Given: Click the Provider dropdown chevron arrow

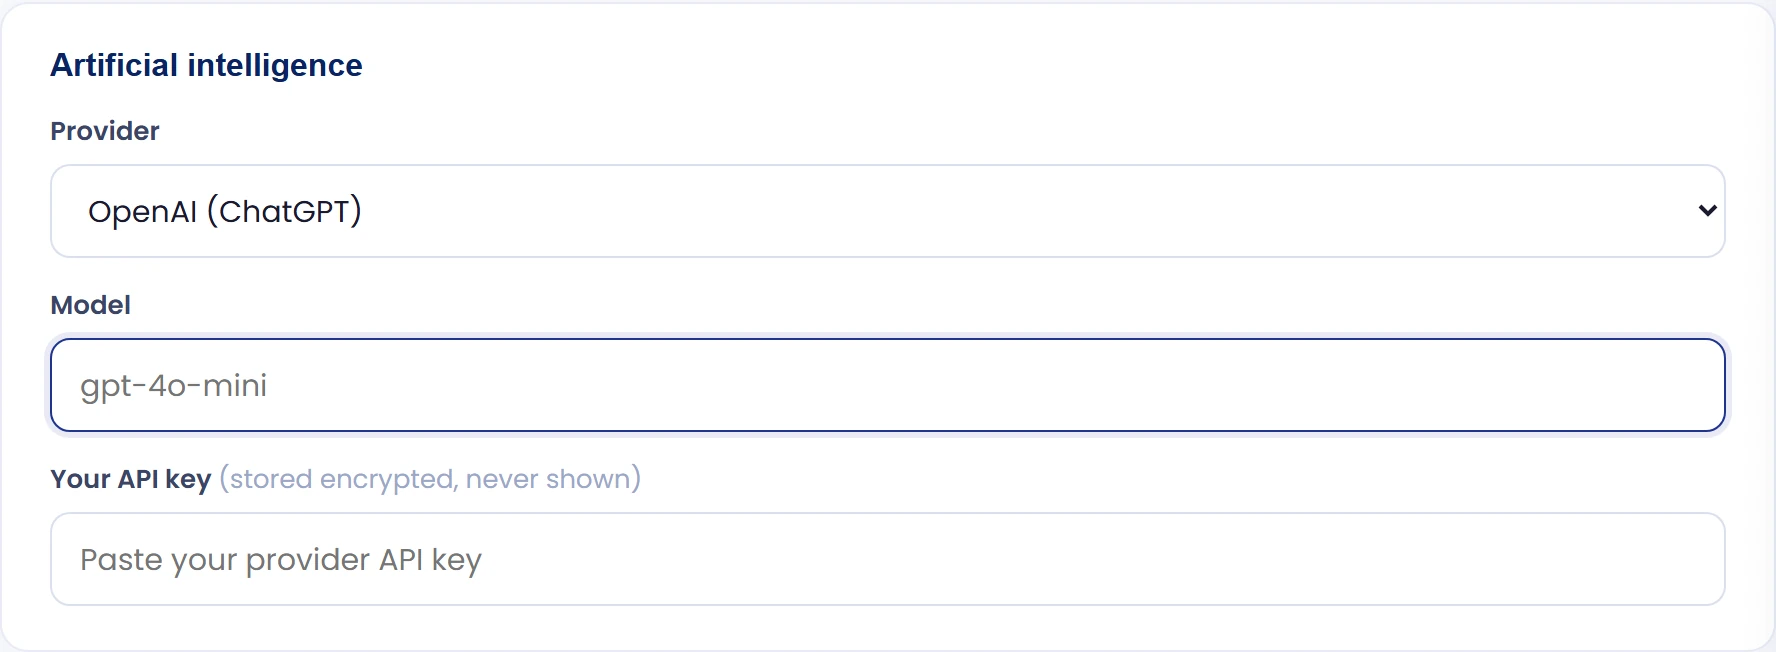Looking at the screenshot, I should 1707,211.
